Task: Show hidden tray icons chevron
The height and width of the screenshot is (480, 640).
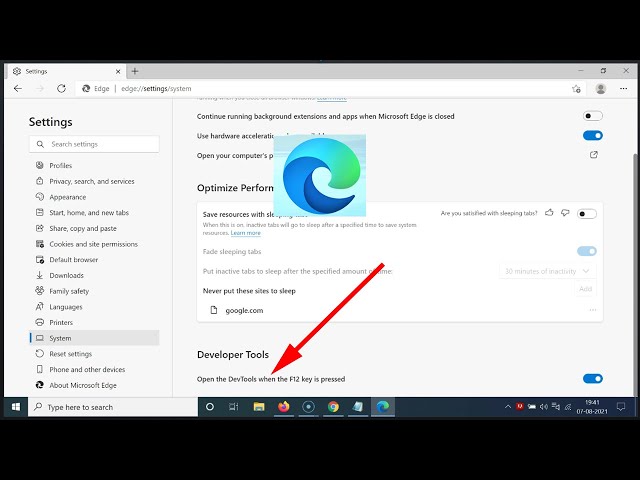Action: click(508, 407)
